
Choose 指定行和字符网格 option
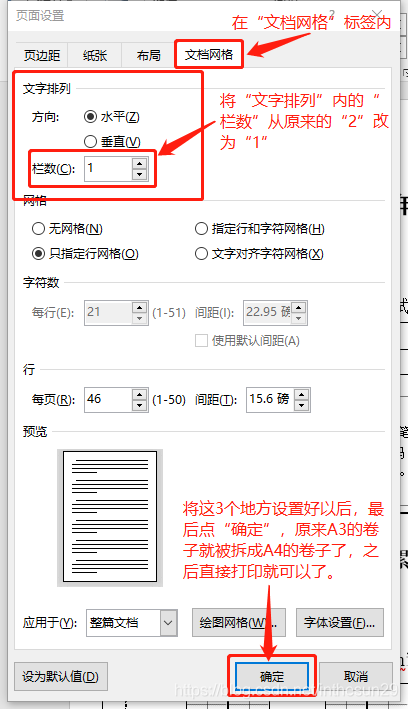coord(260,229)
